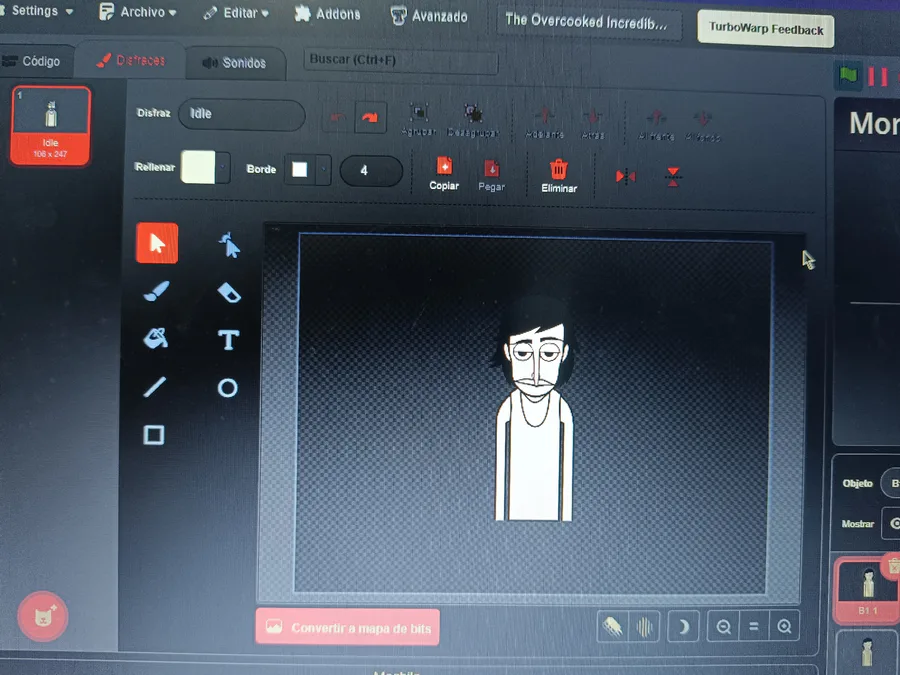Screen dimensions: 900x675
Task: Reset the canvas zoom level
Action: pos(754,626)
